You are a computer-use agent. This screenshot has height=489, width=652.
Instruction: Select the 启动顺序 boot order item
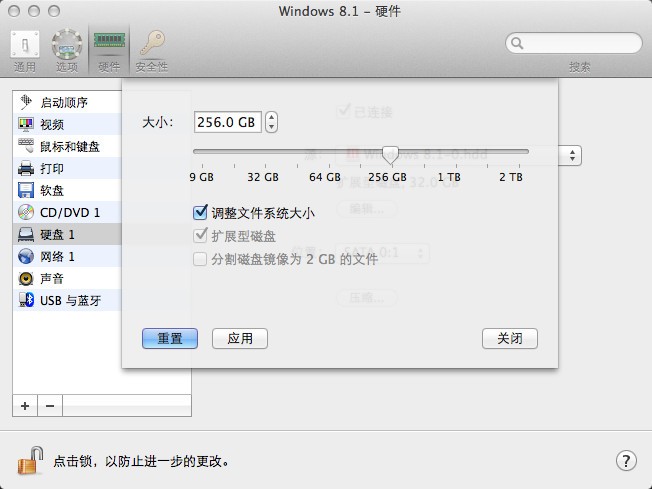(x=67, y=102)
